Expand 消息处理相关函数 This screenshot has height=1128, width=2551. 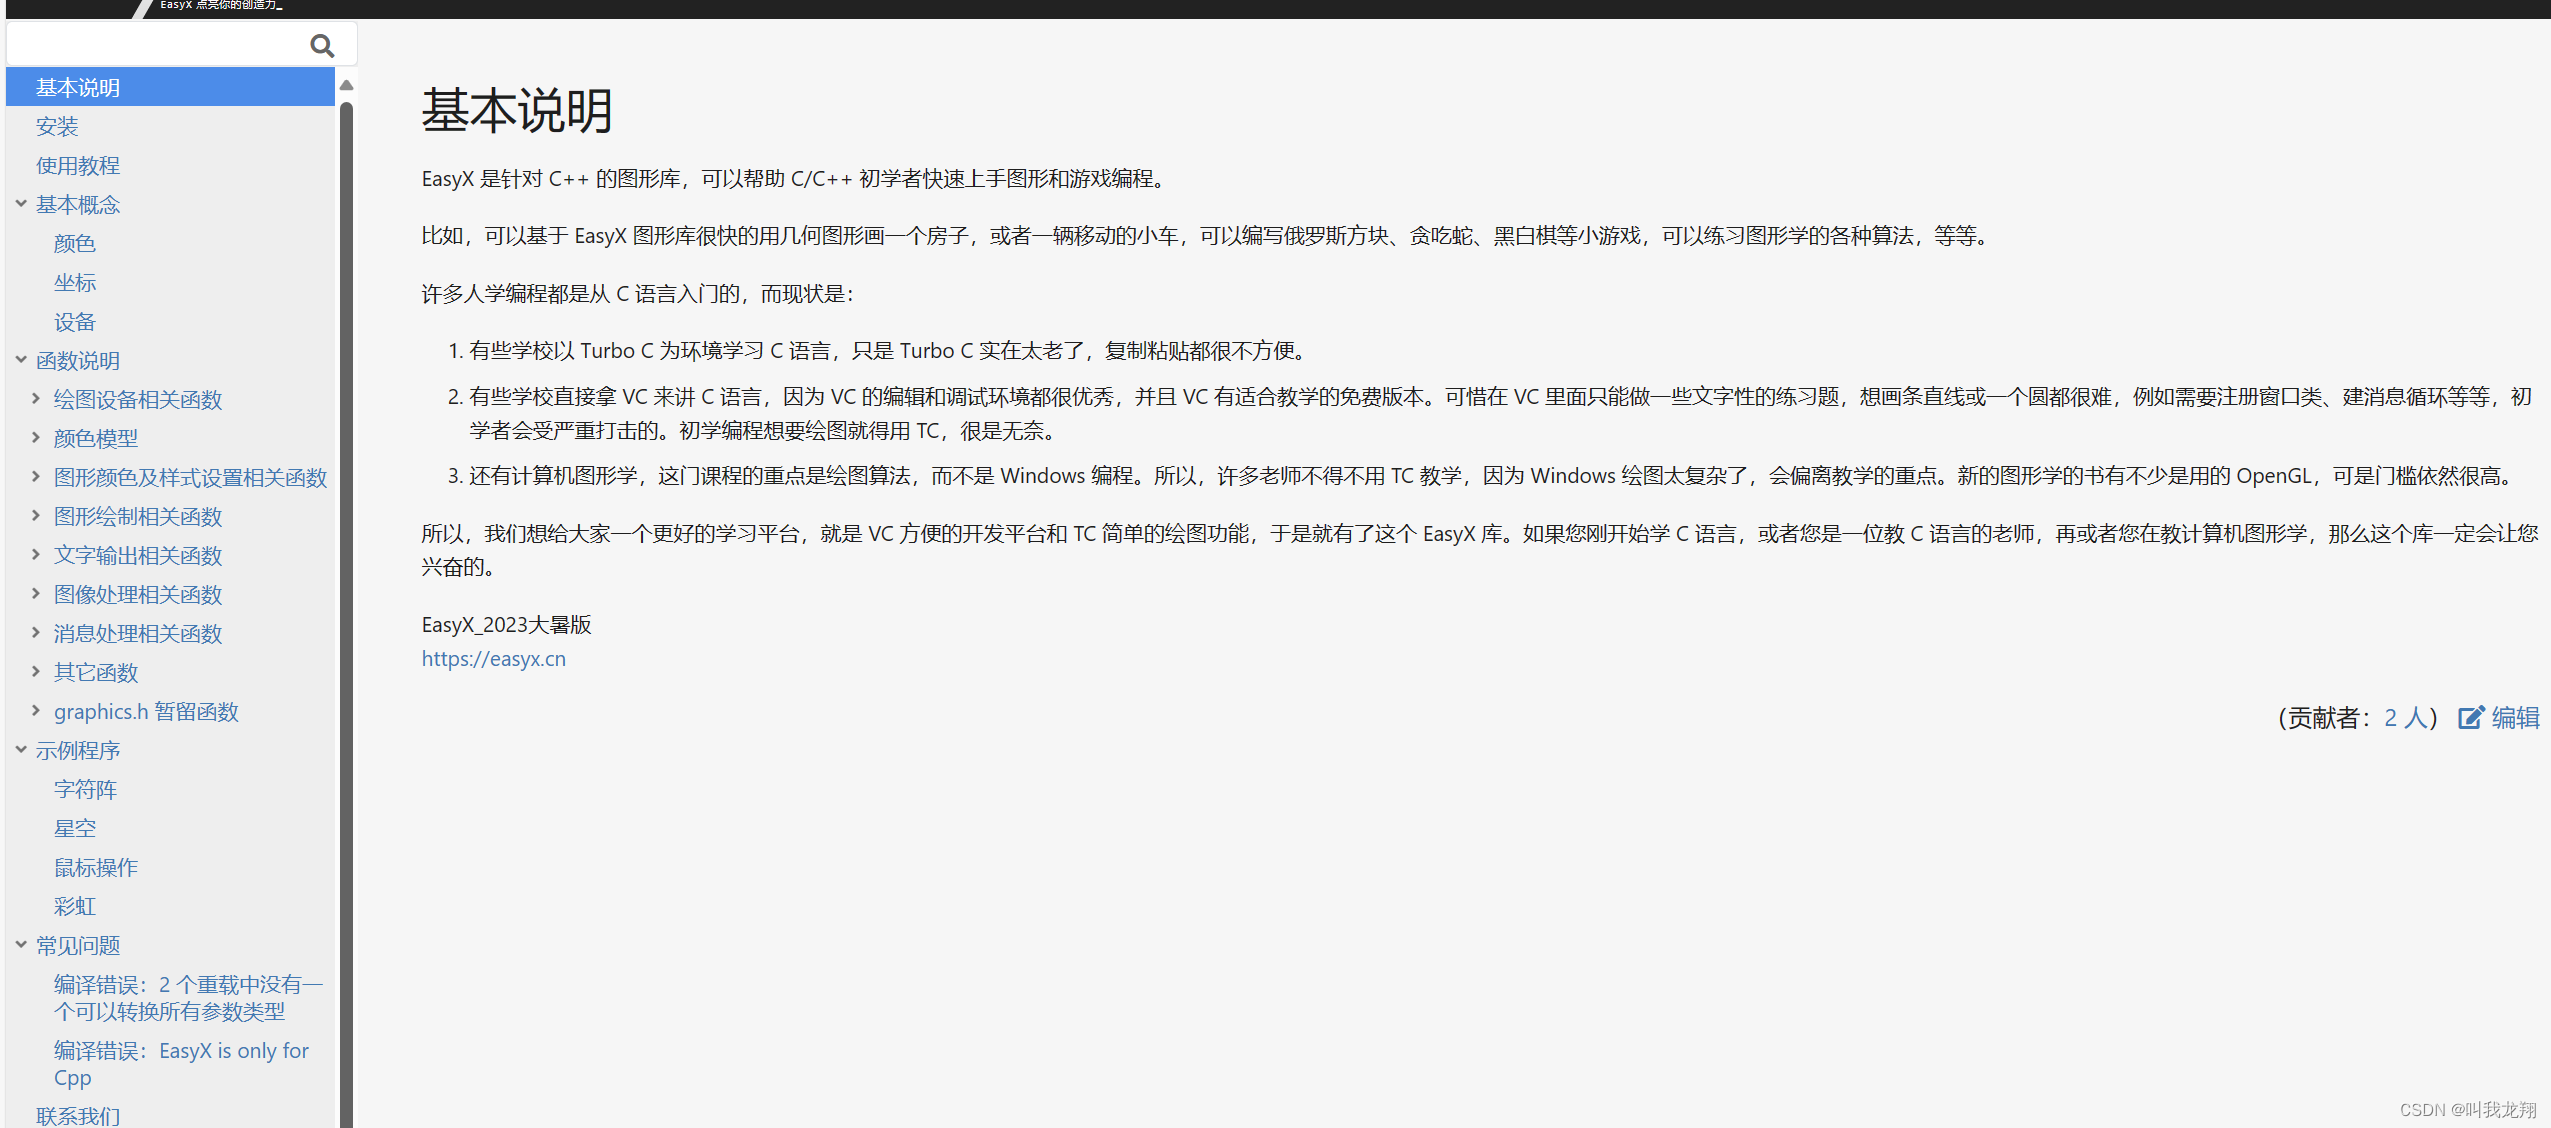point(36,633)
